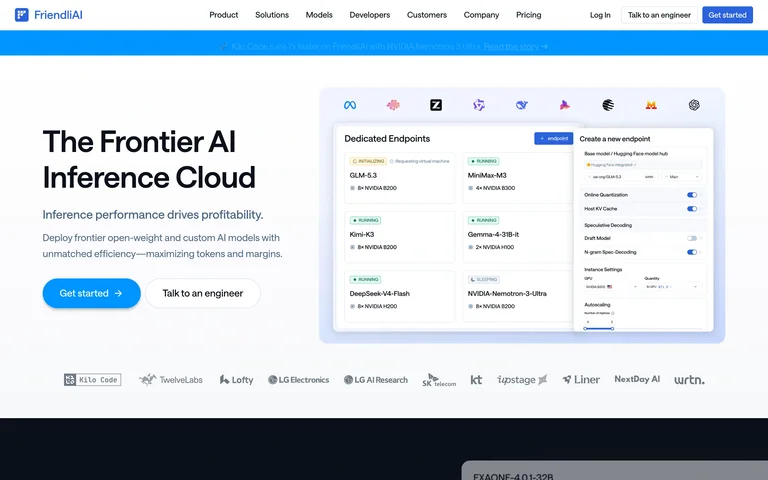The width and height of the screenshot is (768, 480).
Task: Open the Customers menu
Action: point(427,15)
